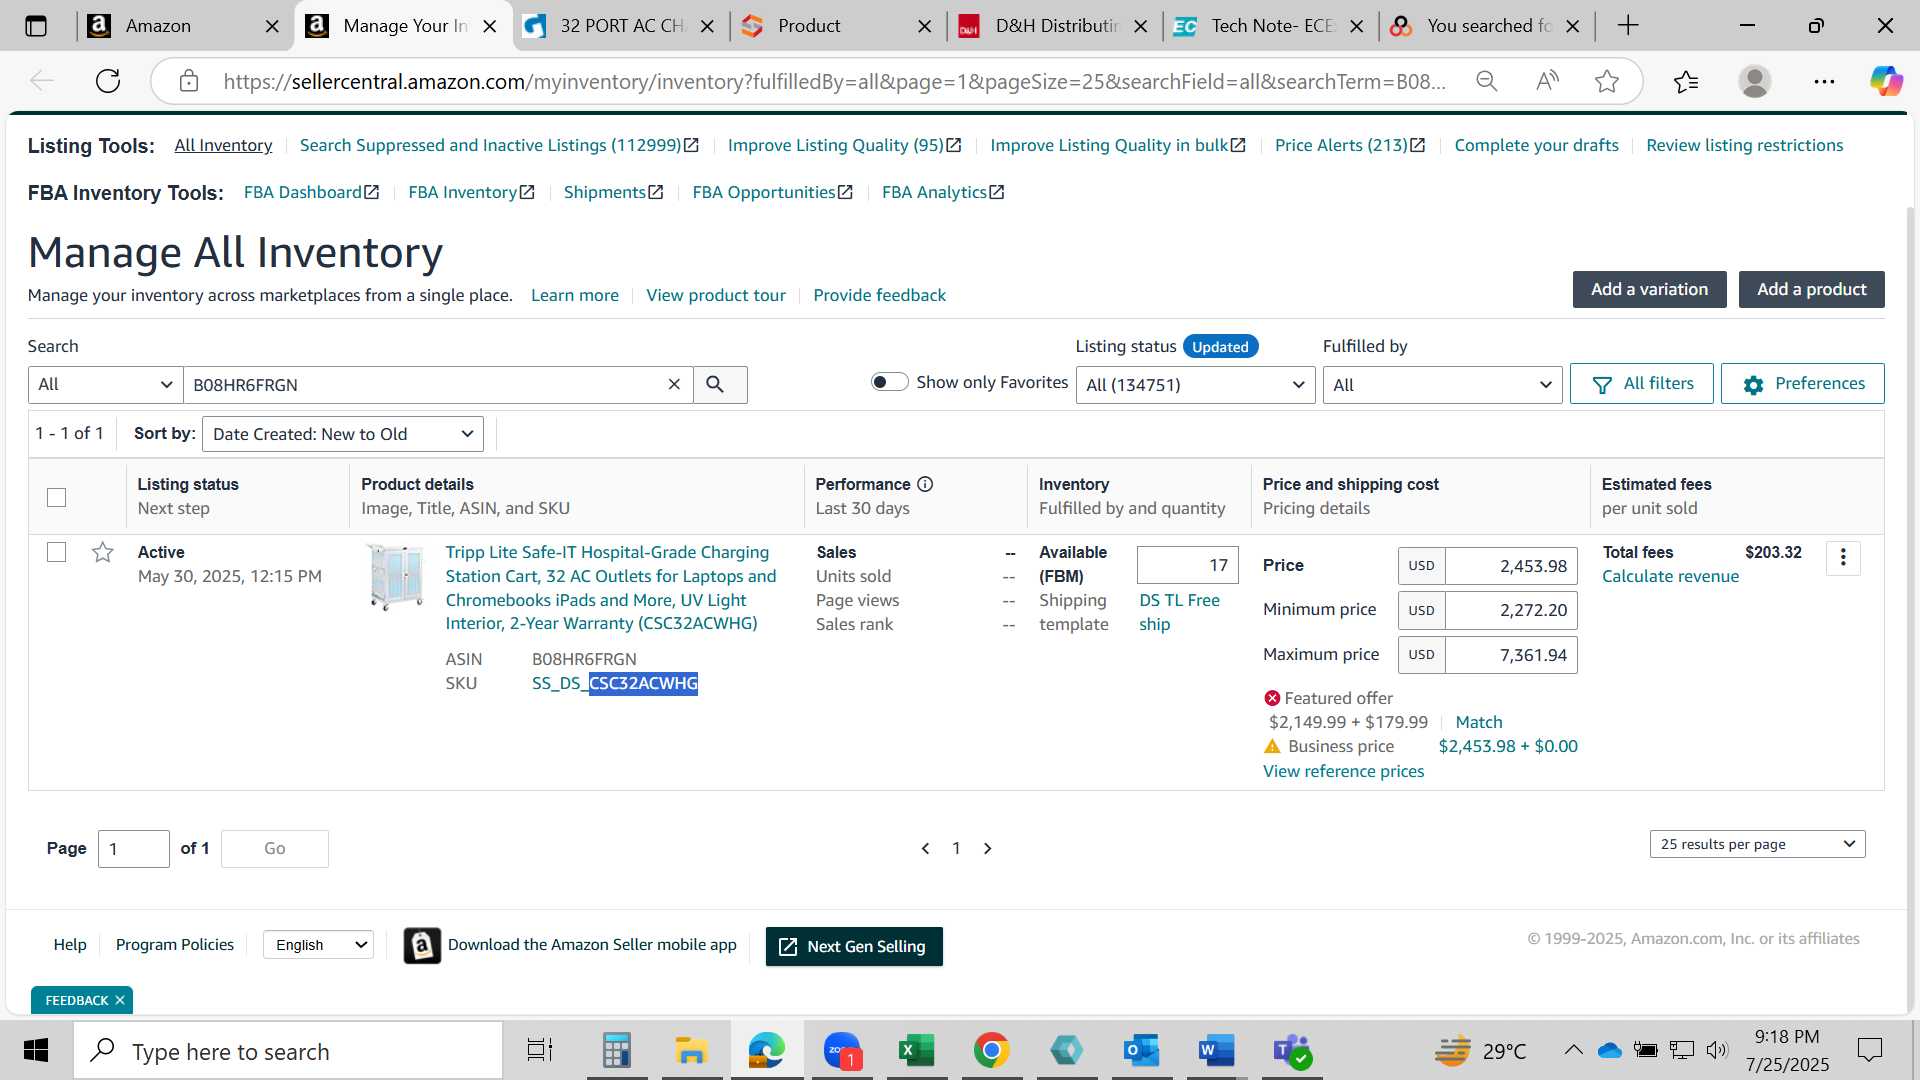Reload the page in the browser
Screen dimensions: 1920x1080
click(108, 81)
